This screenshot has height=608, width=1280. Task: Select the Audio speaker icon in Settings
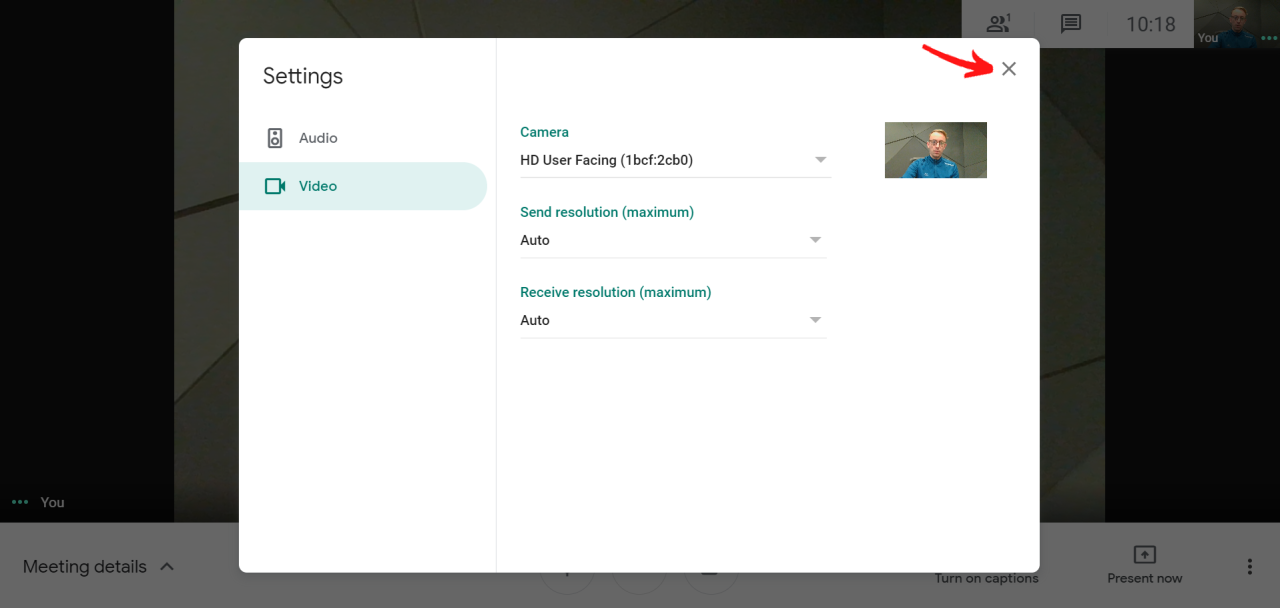(x=274, y=138)
